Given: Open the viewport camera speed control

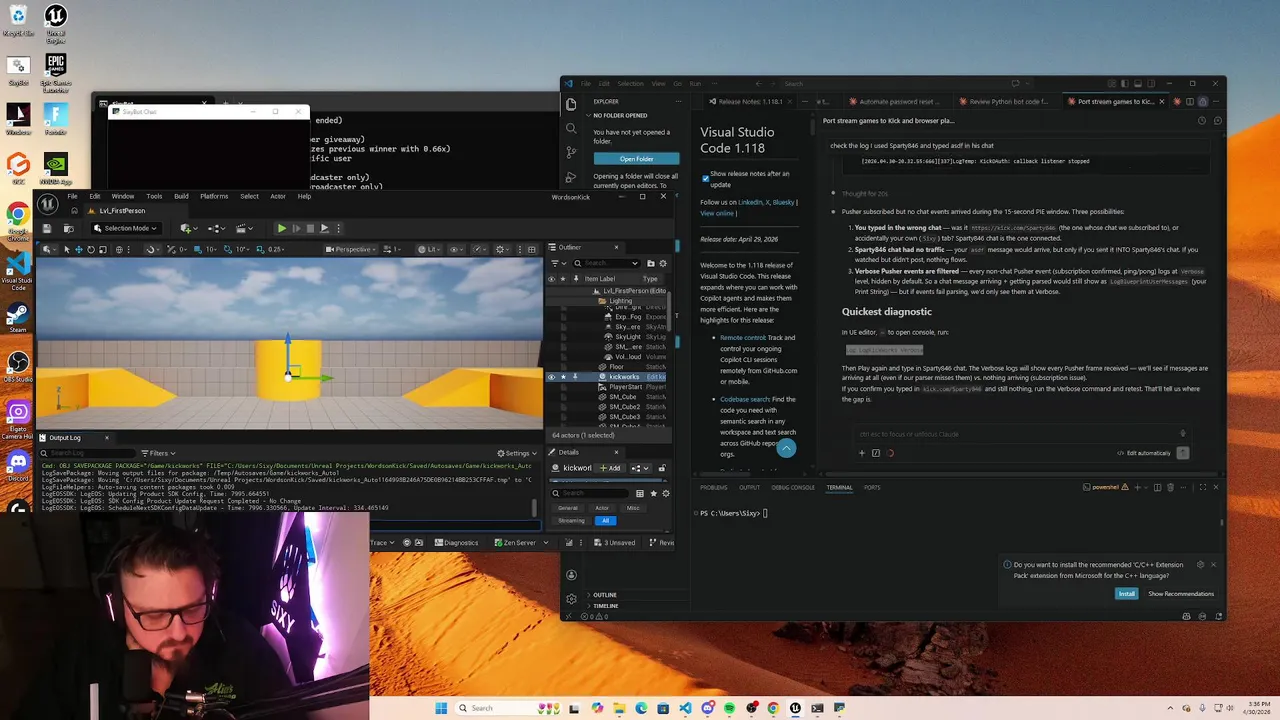Looking at the screenshot, I should coord(392,249).
